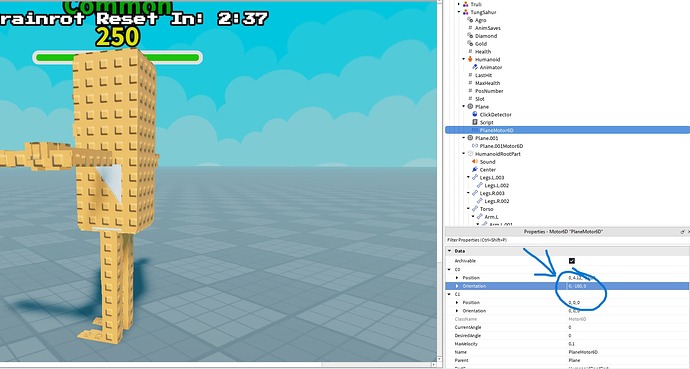Image resolution: width=690 pixels, height=369 pixels.
Task: Click the Gold item icon
Action: click(x=470, y=44)
